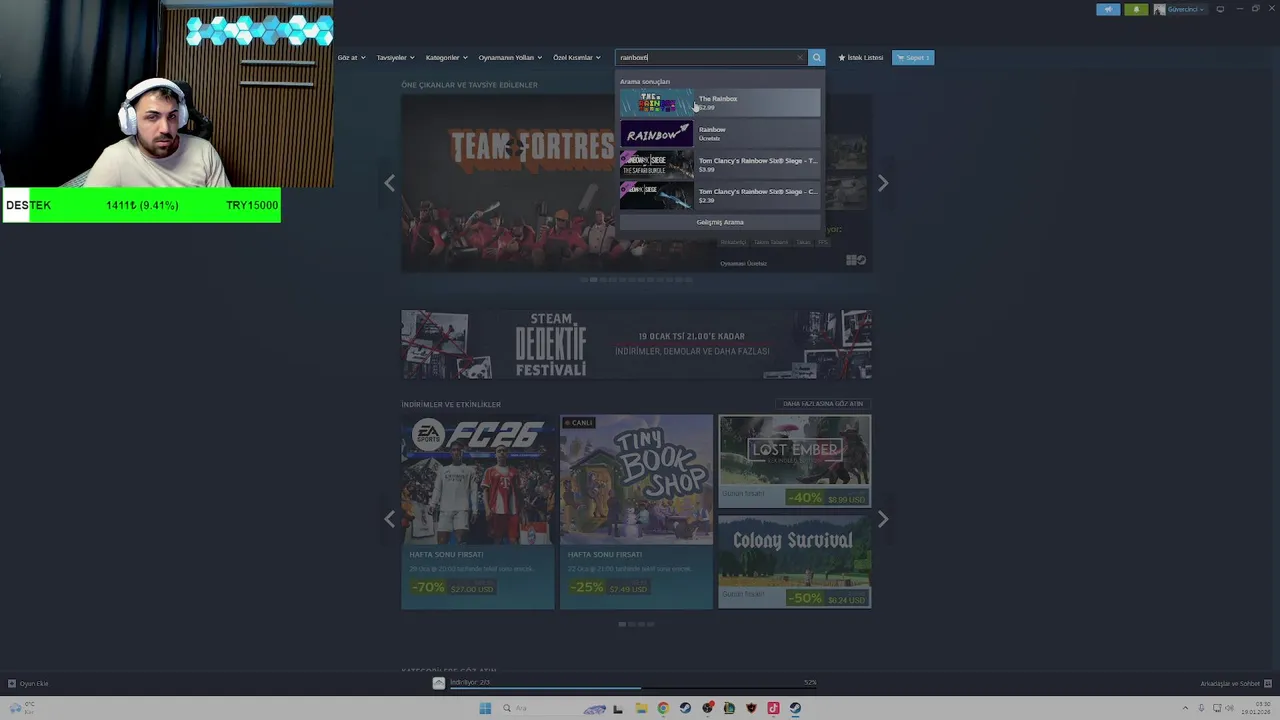
Task: Open the Tiny Book Shop deal card
Action: [636, 511]
